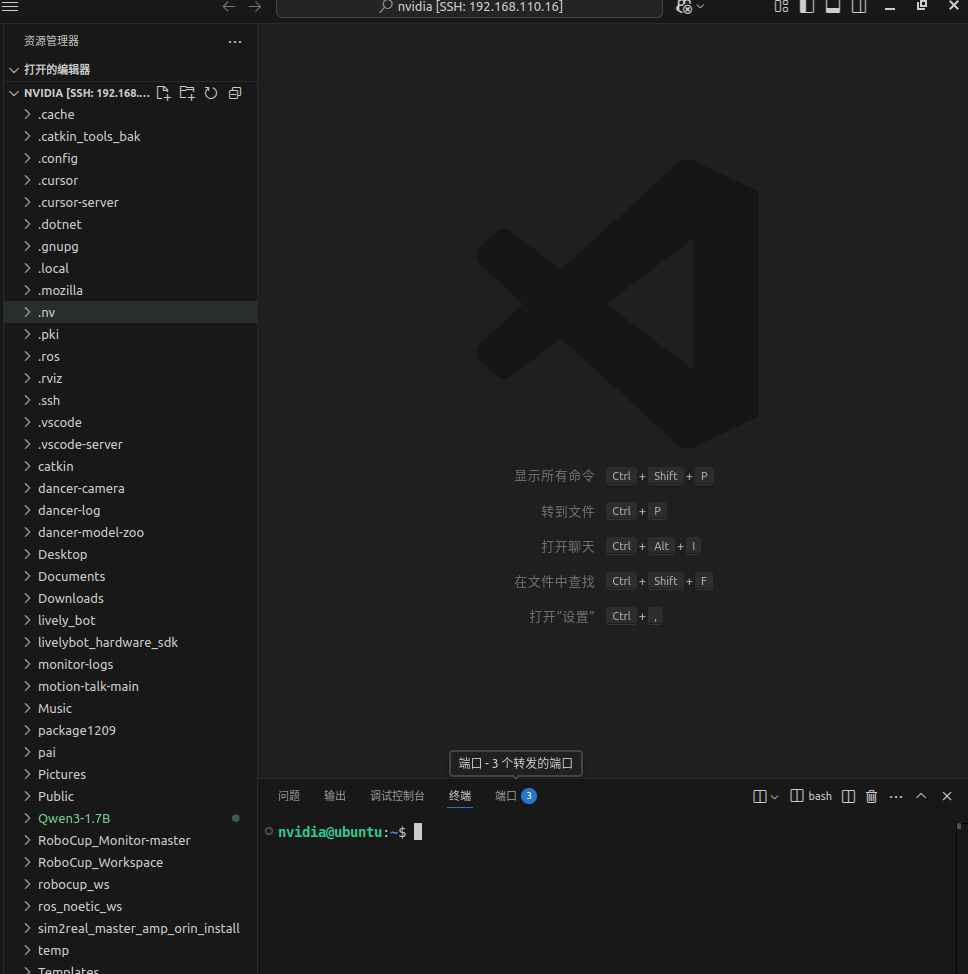Select the .mozilla folder
This screenshot has height=974, width=968.
tap(130, 290)
